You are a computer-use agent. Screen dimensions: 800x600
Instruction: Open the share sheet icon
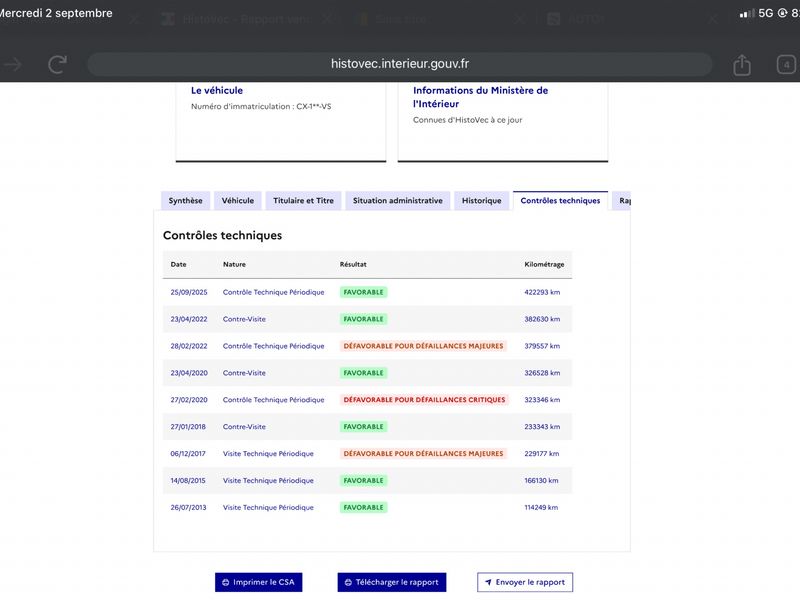point(742,65)
